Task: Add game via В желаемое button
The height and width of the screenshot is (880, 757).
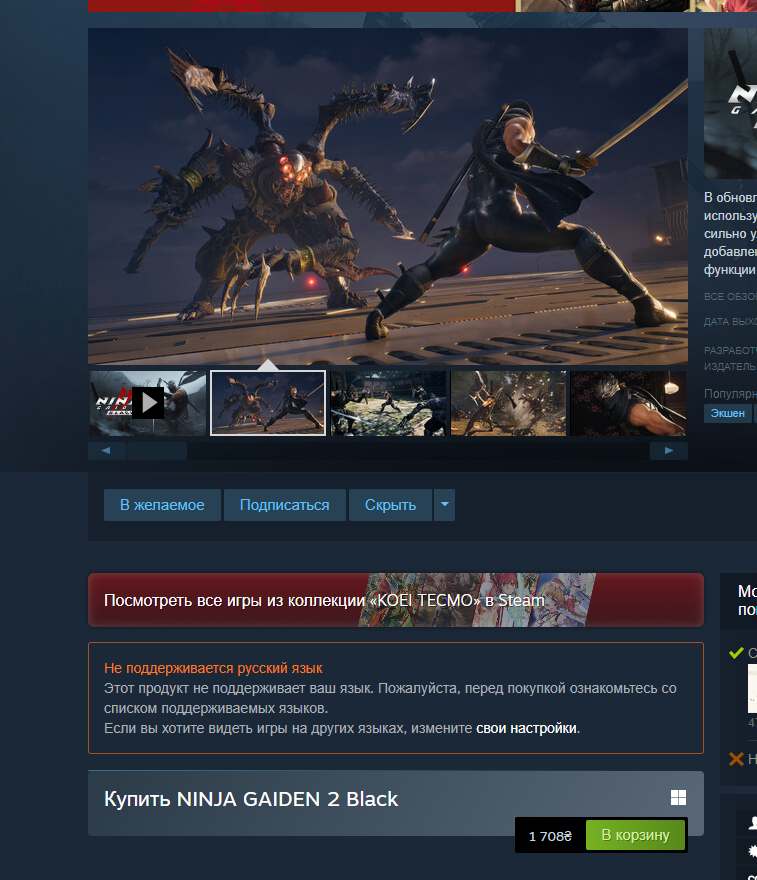Action: [x=162, y=505]
